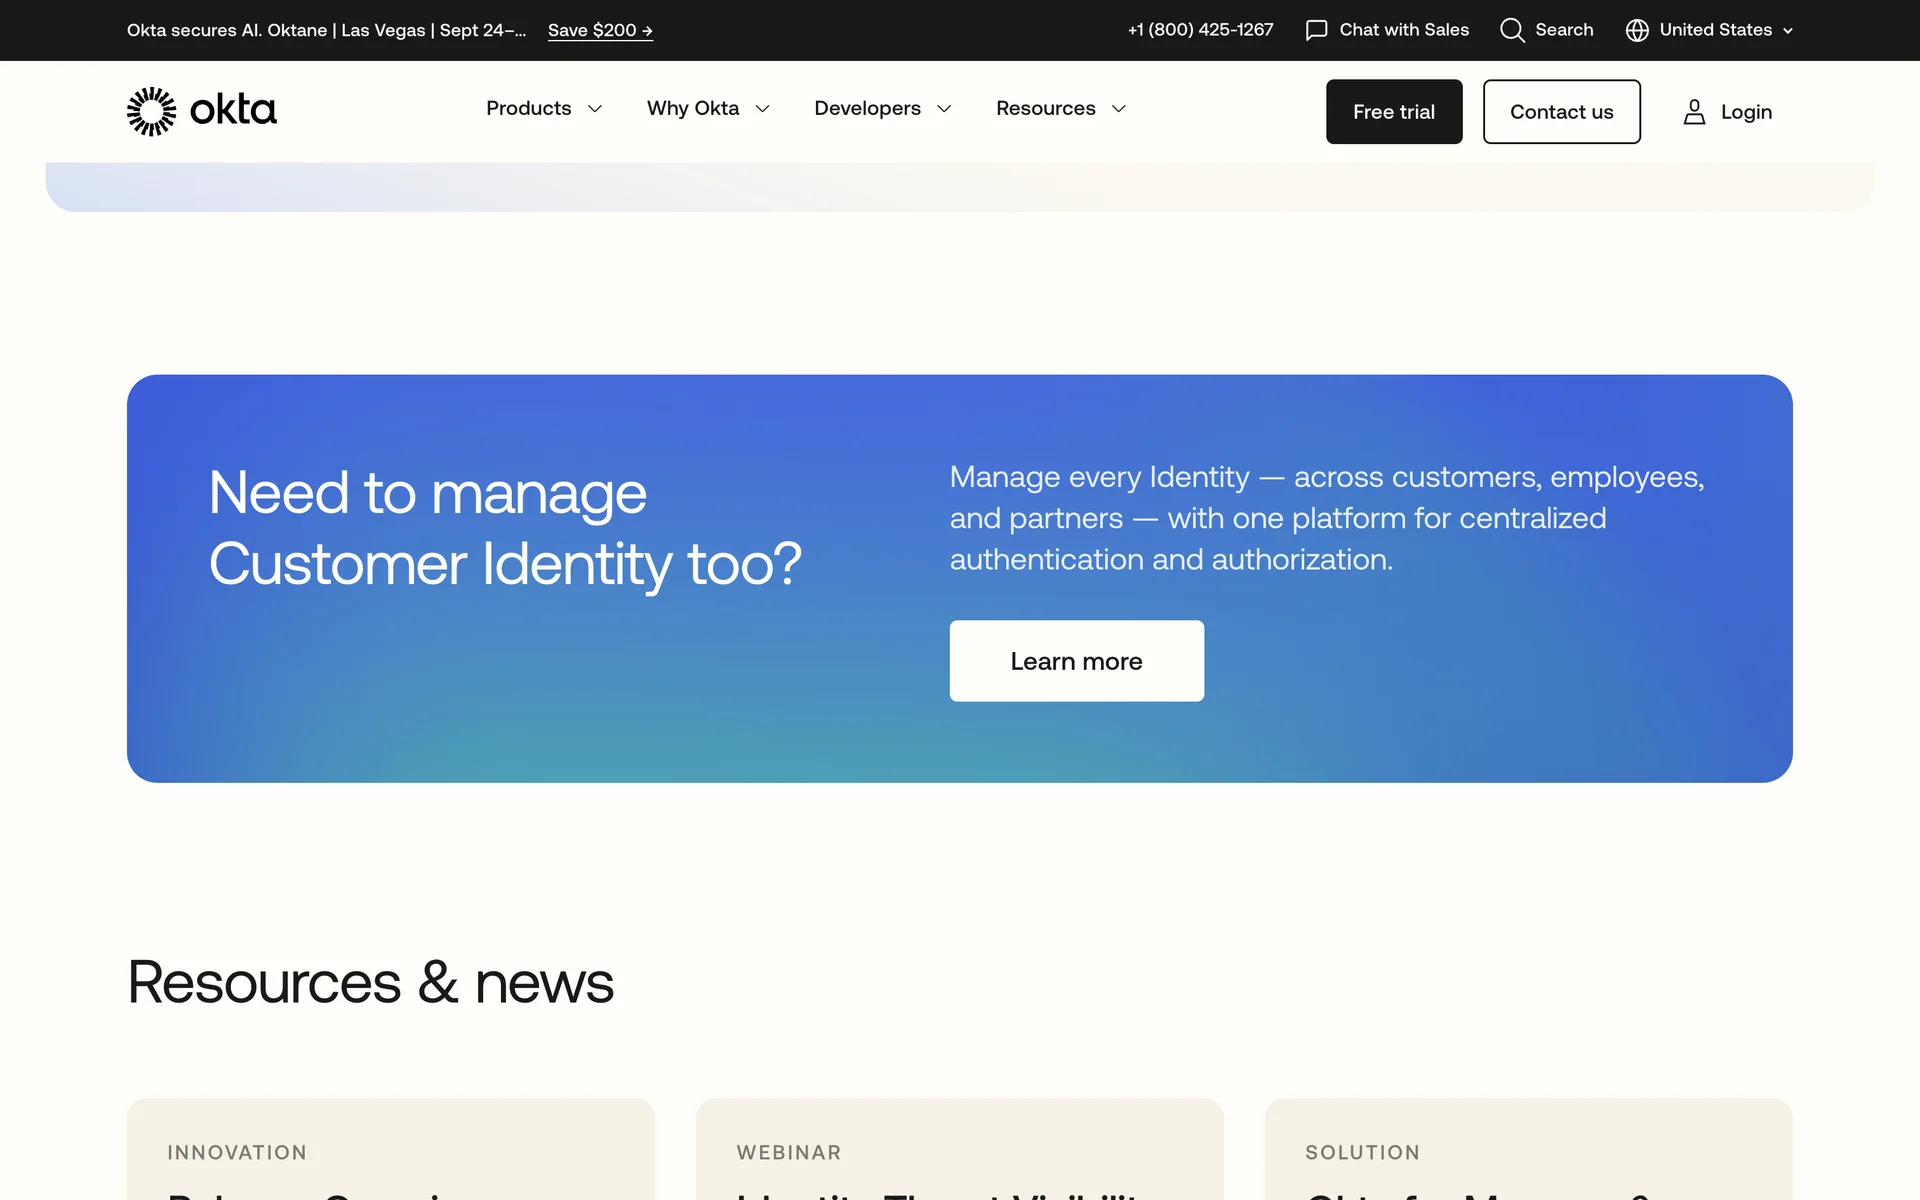Expand the Resources chevron
Image resolution: width=1920 pixels, height=1200 pixels.
tap(1119, 109)
